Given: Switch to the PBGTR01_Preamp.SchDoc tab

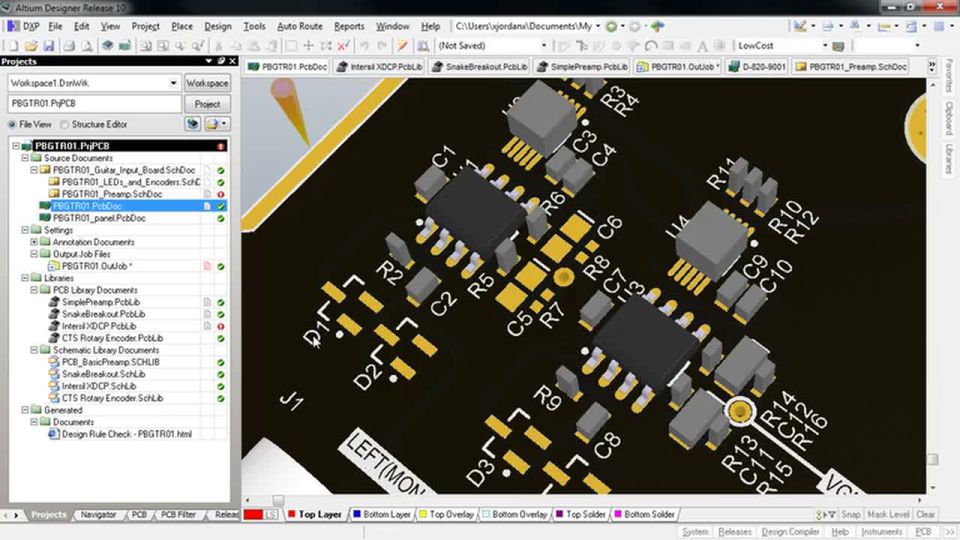Looking at the screenshot, I should (851, 67).
